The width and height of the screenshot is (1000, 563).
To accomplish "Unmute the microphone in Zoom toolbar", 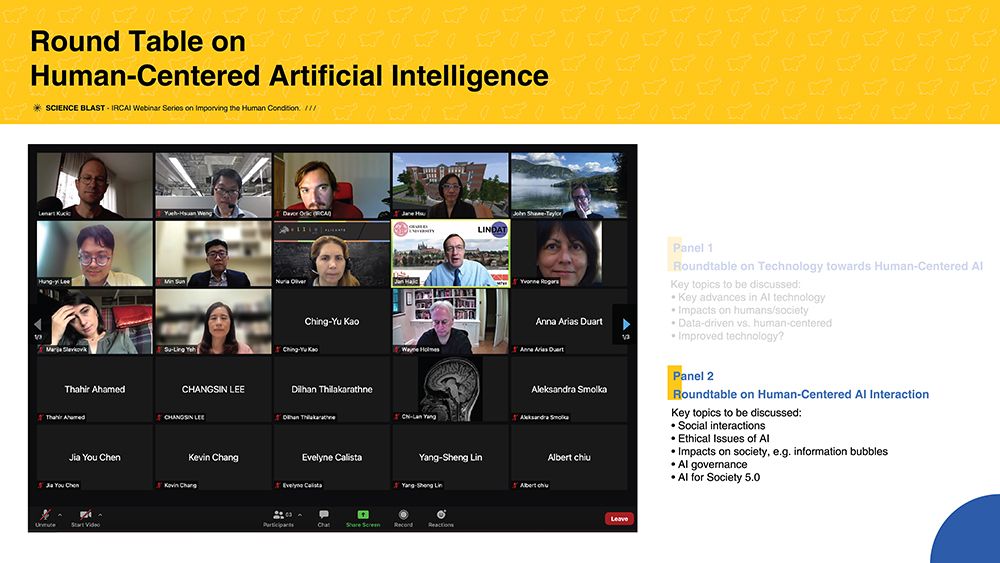I will [x=45, y=514].
